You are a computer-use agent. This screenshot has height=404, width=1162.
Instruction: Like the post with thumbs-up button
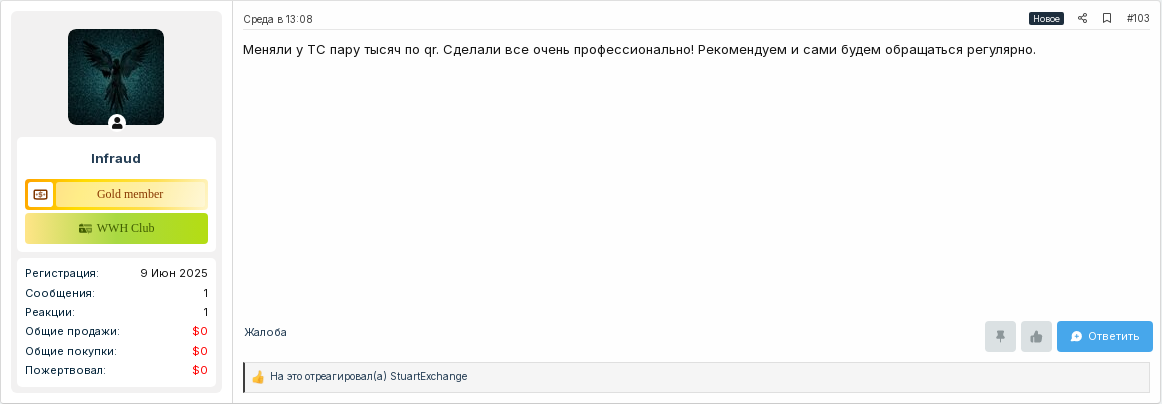pyautogui.click(x=1036, y=337)
